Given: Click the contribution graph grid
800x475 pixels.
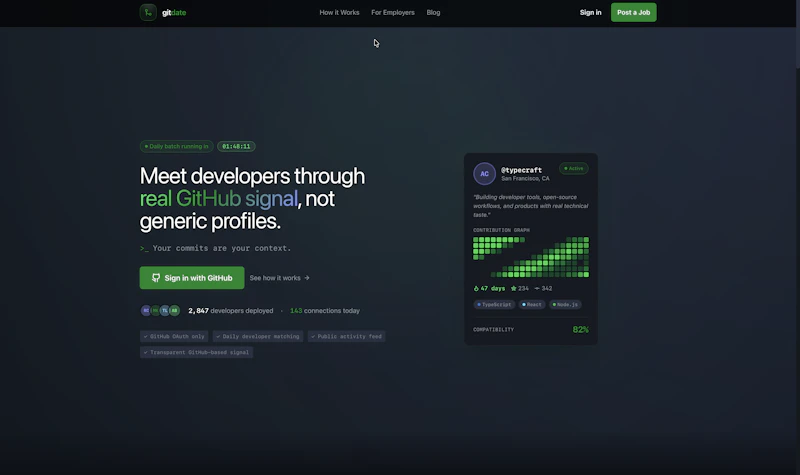Looking at the screenshot, I should (531, 257).
